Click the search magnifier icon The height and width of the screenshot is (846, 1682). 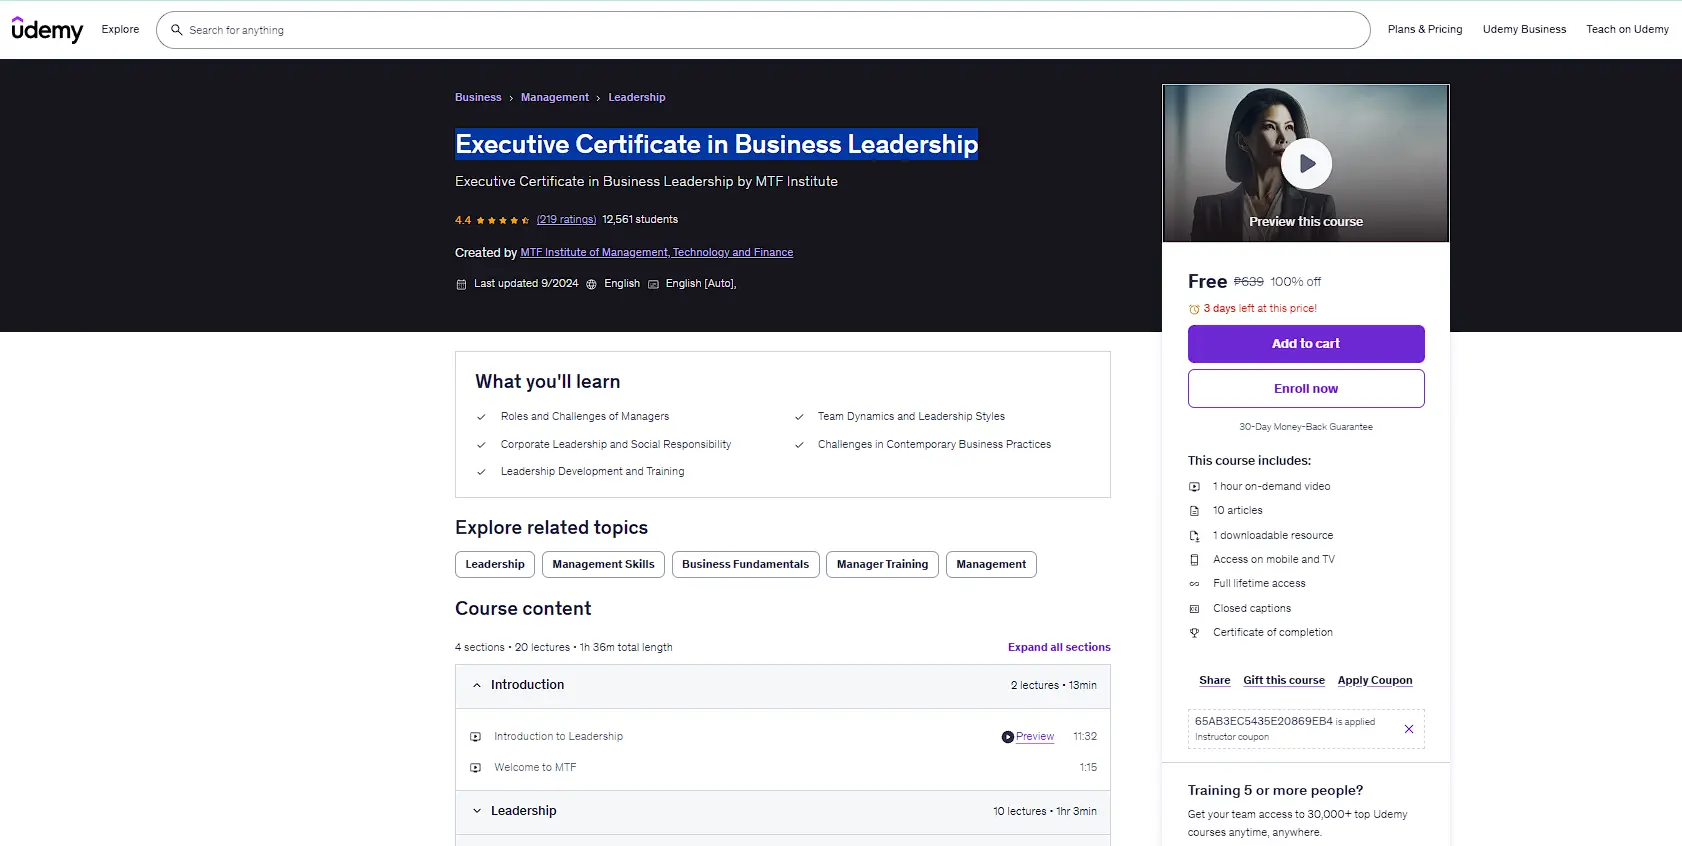point(177,30)
